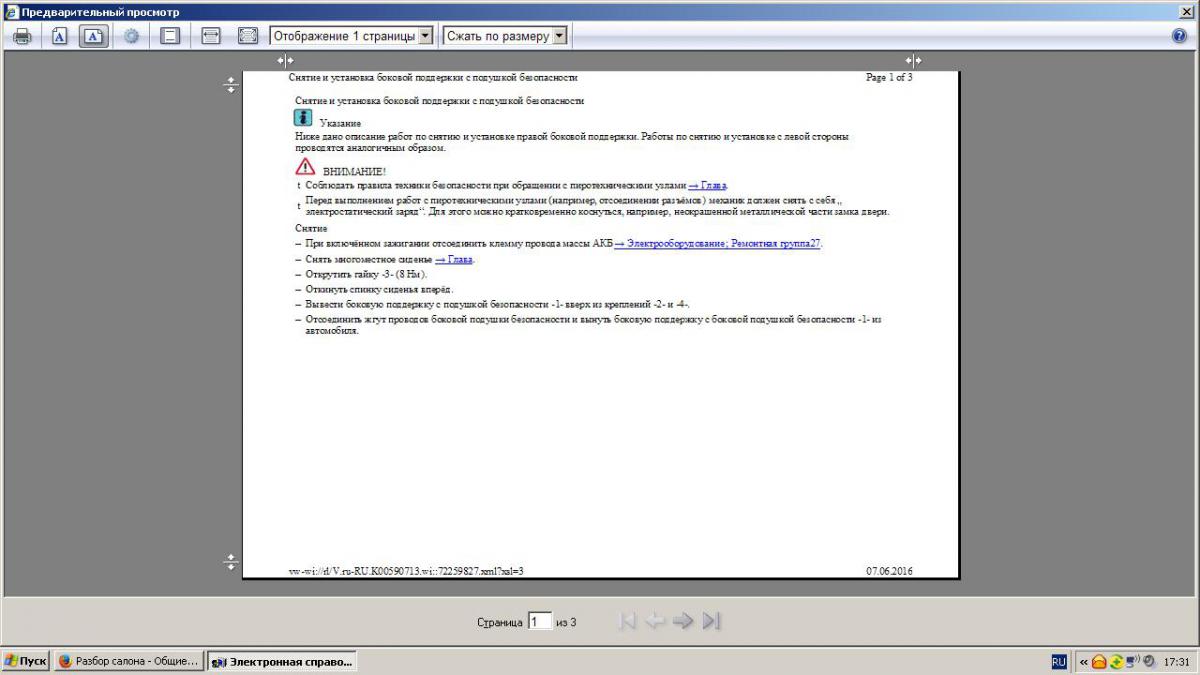Toggle headers and footers display

[x=170, y=36]
